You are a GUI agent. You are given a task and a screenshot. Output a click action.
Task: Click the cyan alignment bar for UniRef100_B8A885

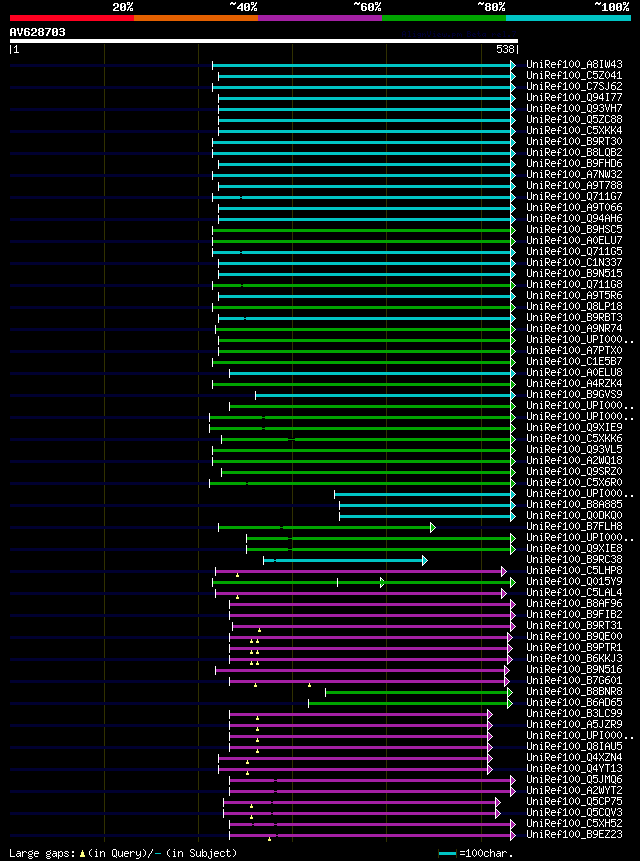[x=428, y=505]
